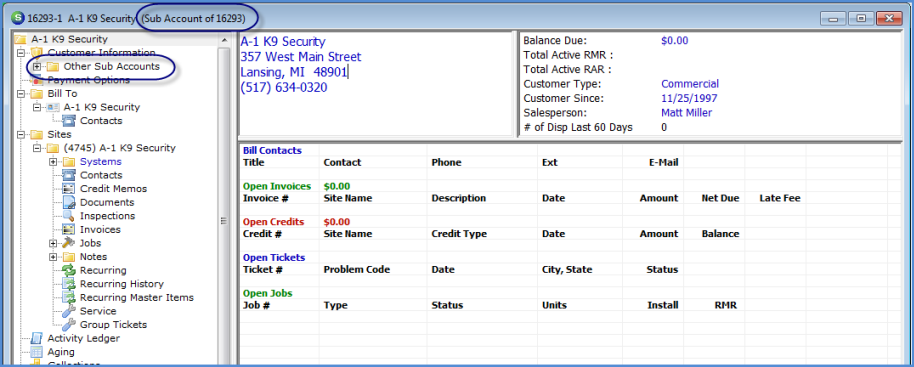The image size is (914, 367).
Task: Open the Recurring History icon
Action: (69, 284)
